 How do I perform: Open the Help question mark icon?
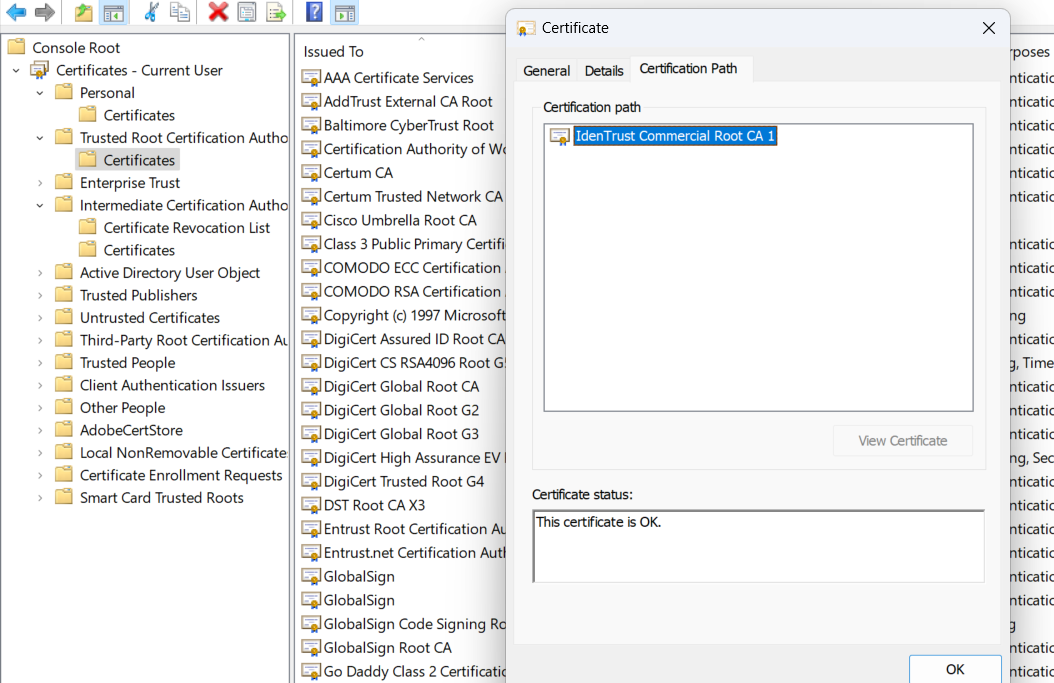[314, 12]
